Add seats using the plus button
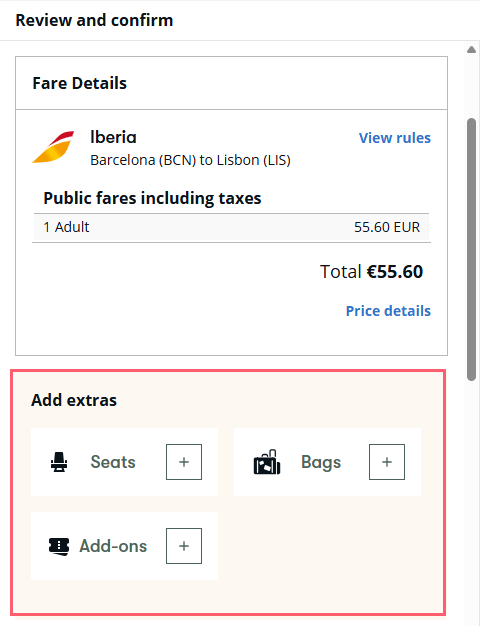Viewport: 480px width, 626px height. coord(184,462)
